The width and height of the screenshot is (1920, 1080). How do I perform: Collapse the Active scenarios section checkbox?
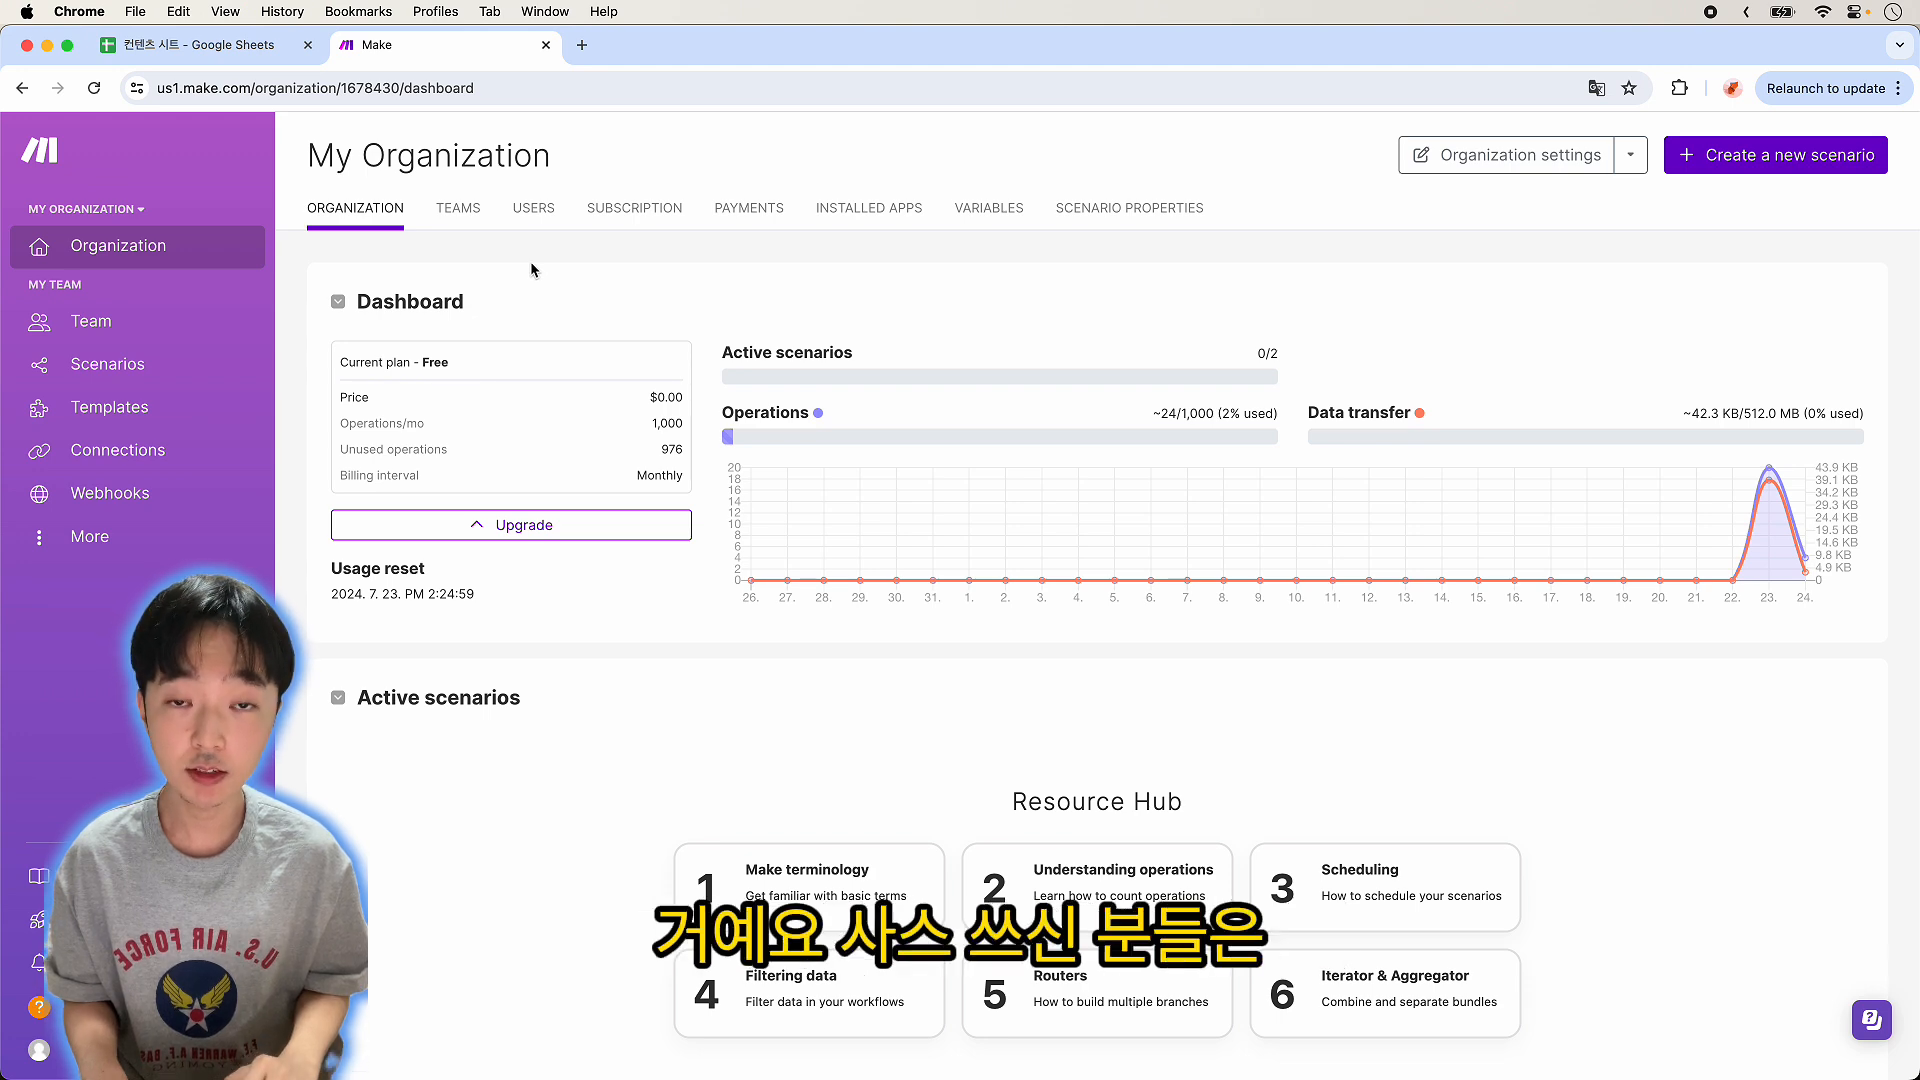pyautogui.click(x=338, y=698)
